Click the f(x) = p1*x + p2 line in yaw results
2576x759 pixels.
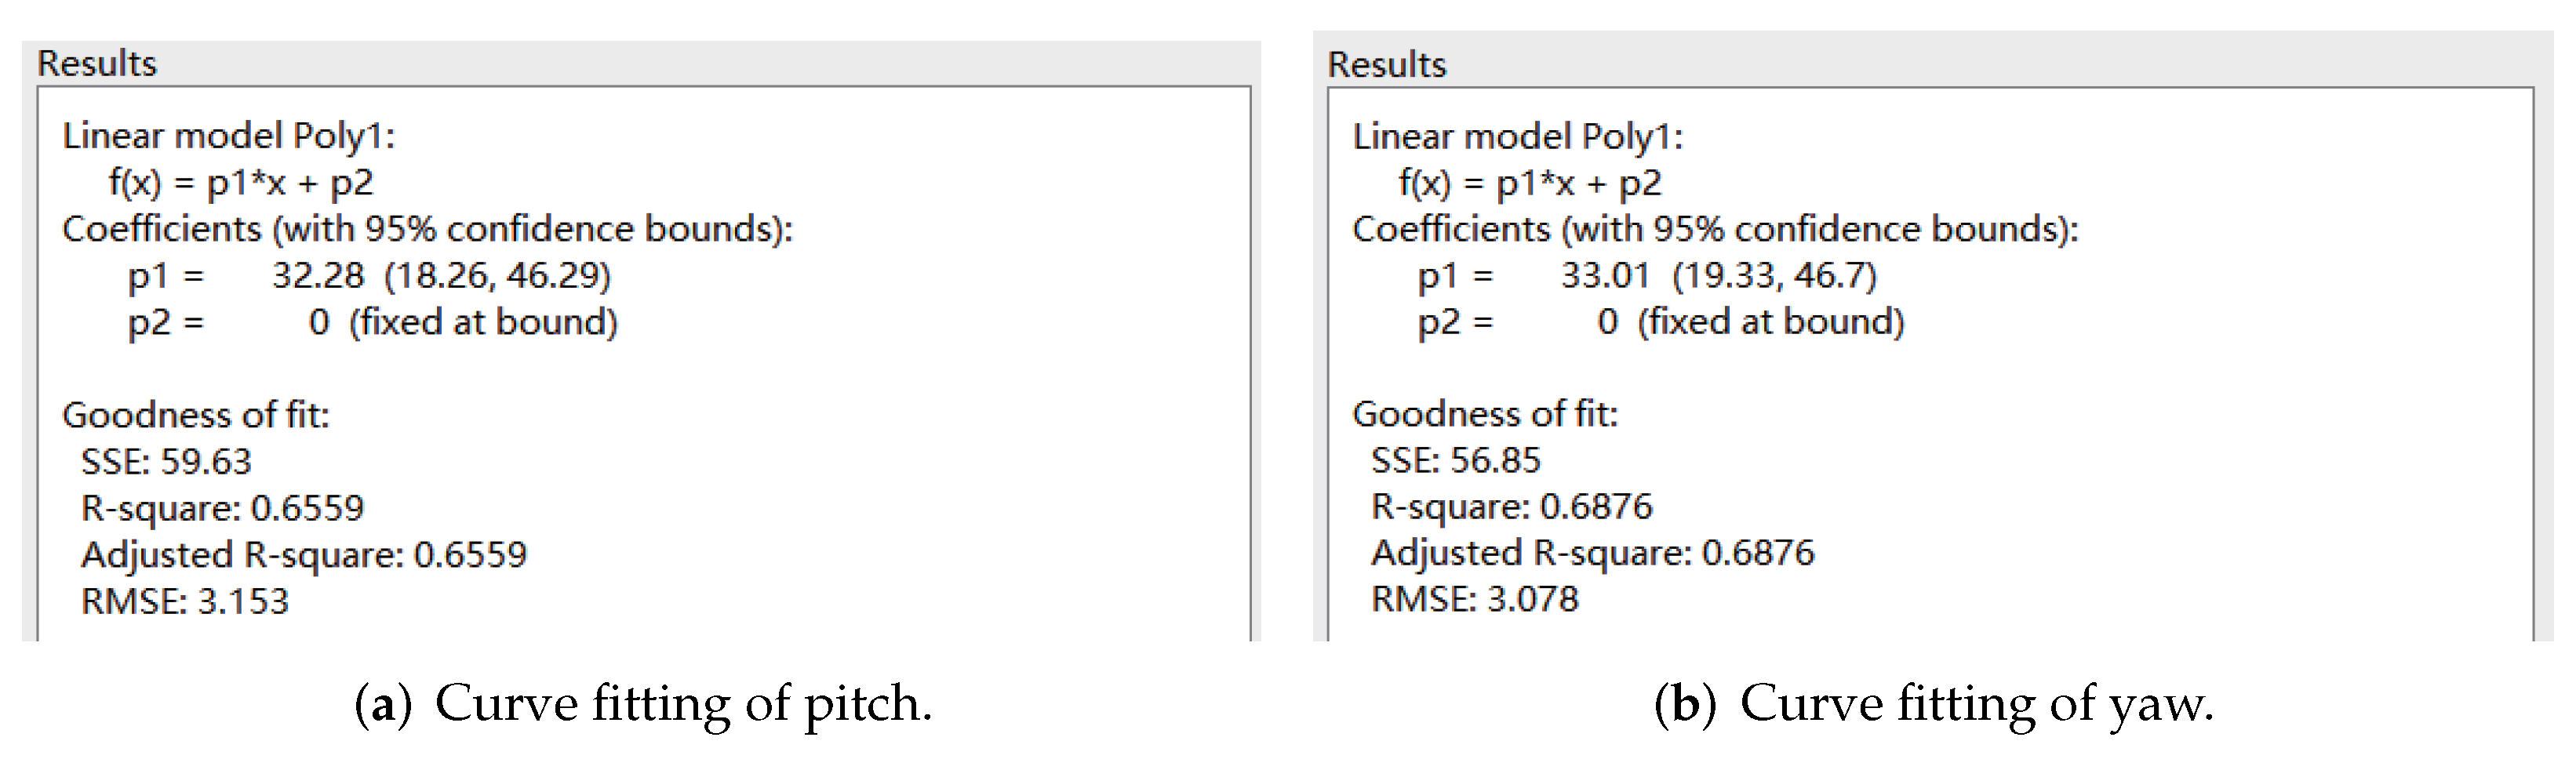pyautogui.click(x=1530, y=182)
